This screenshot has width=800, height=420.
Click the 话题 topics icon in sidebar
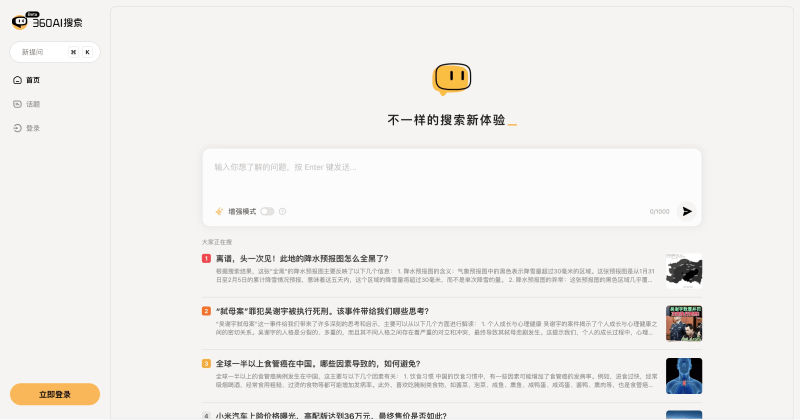17,104
